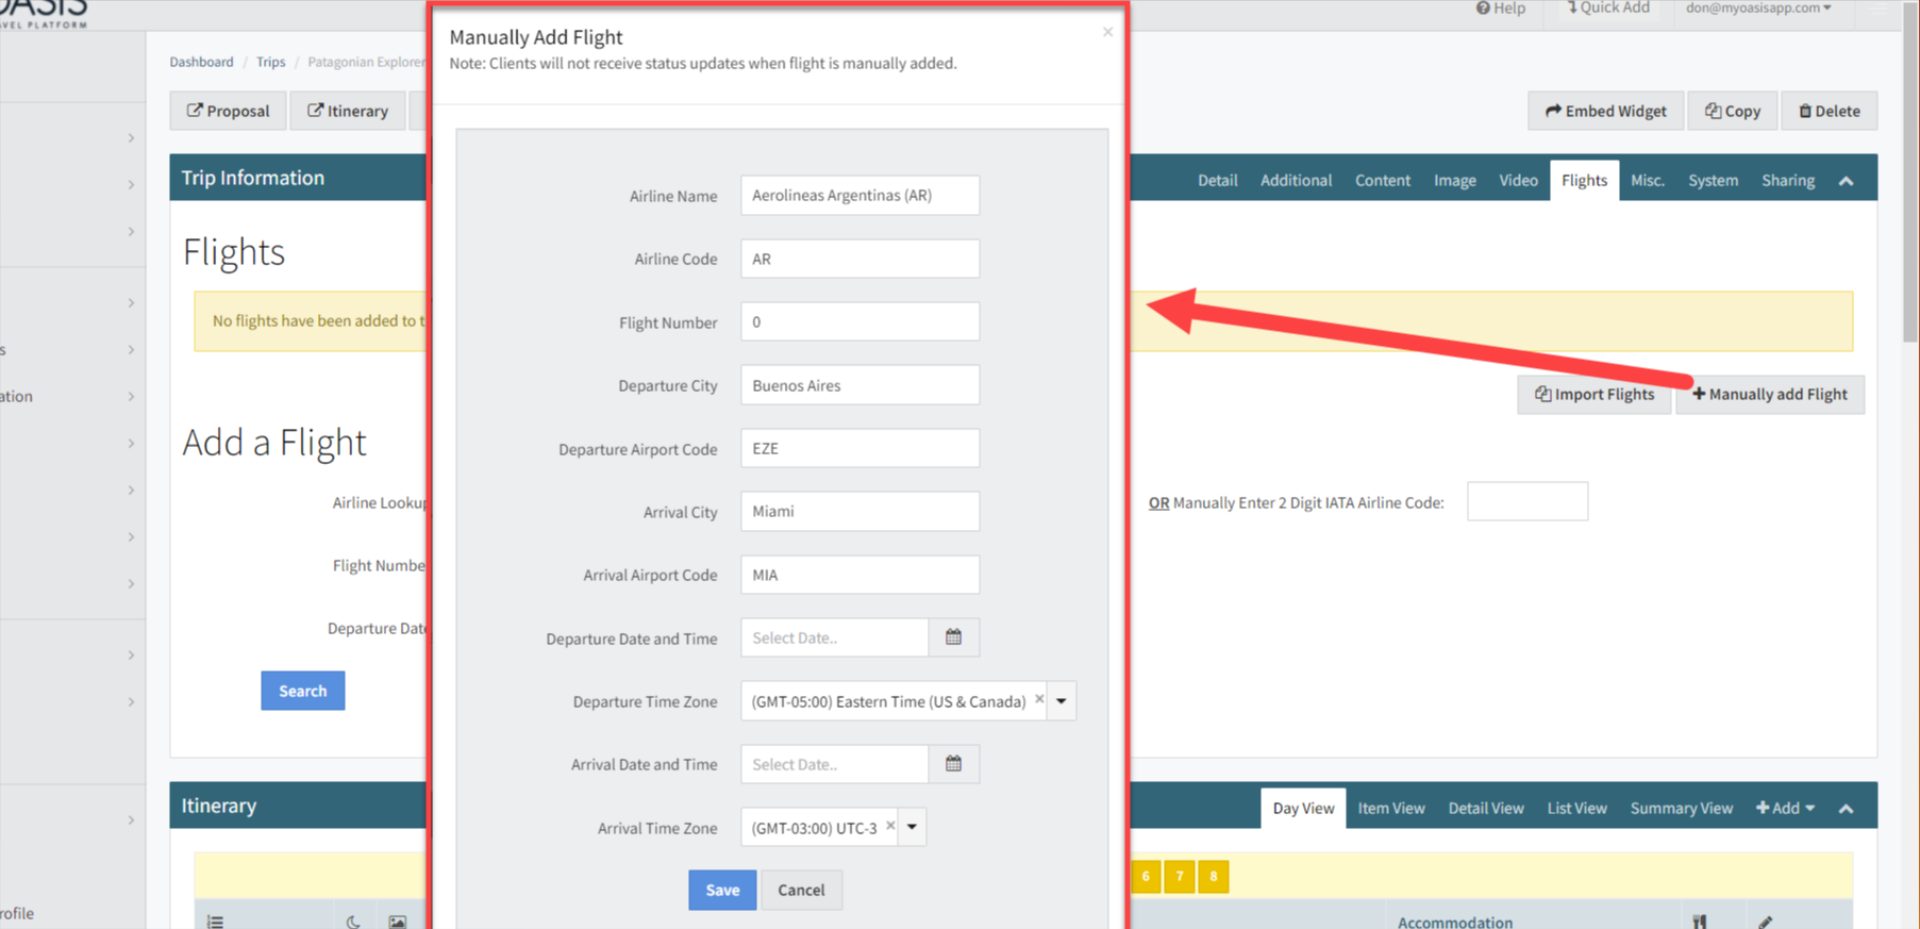Click the moon nights icon in itinerary header
Screen dimensions: 1920x929
coord(353,922)
